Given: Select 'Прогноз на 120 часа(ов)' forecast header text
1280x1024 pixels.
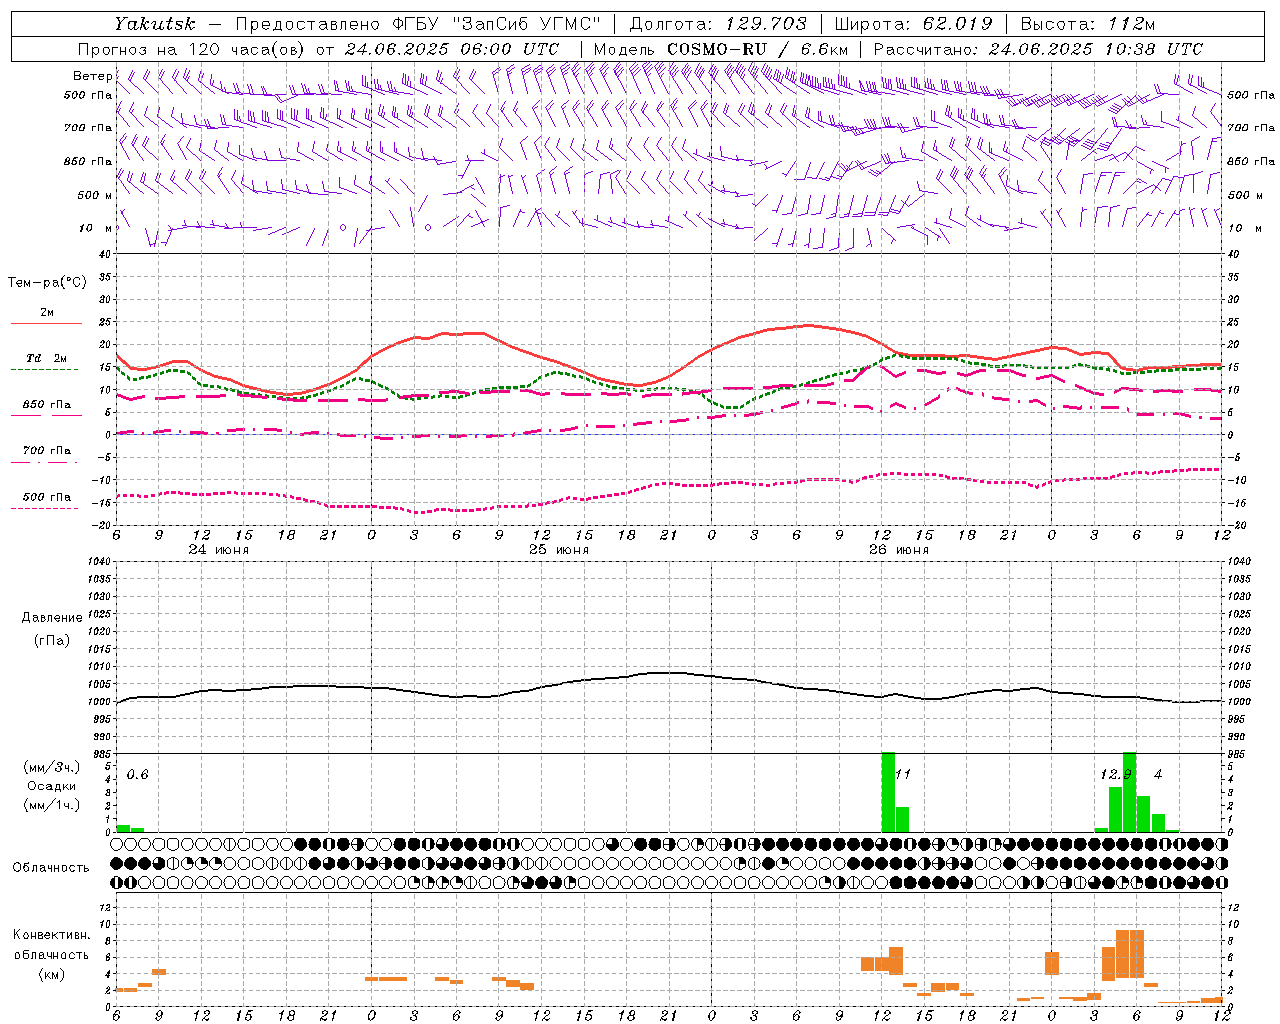Looking at the screenshot, I should coord(192,49).
